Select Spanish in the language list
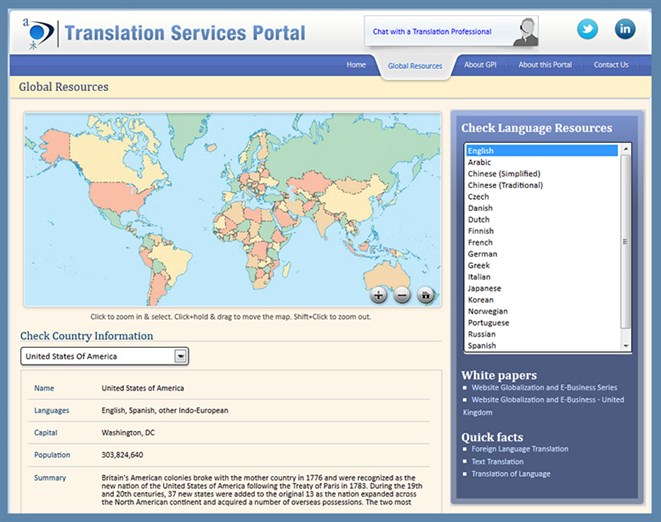 [x=542, y=345]
